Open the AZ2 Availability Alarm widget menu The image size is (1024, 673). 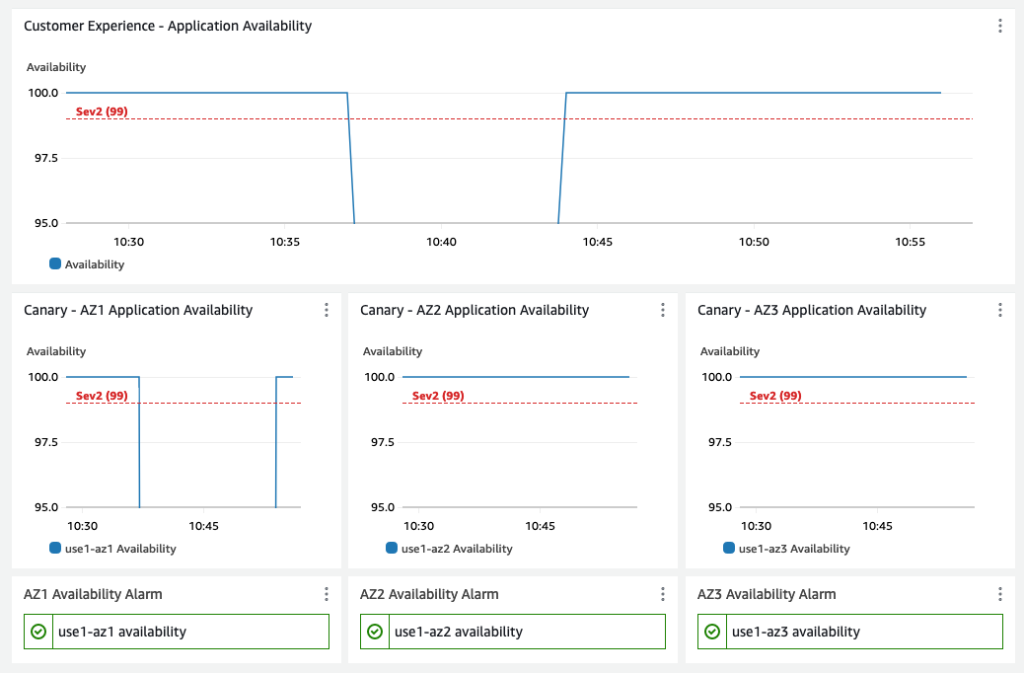pyautogui.click(x=663, y=593)
